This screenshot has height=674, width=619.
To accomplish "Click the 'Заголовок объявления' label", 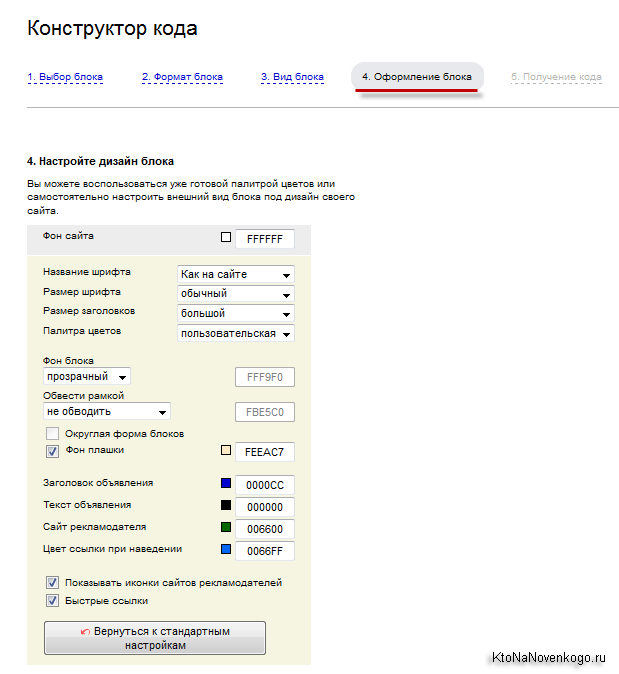I will point(98,483).
